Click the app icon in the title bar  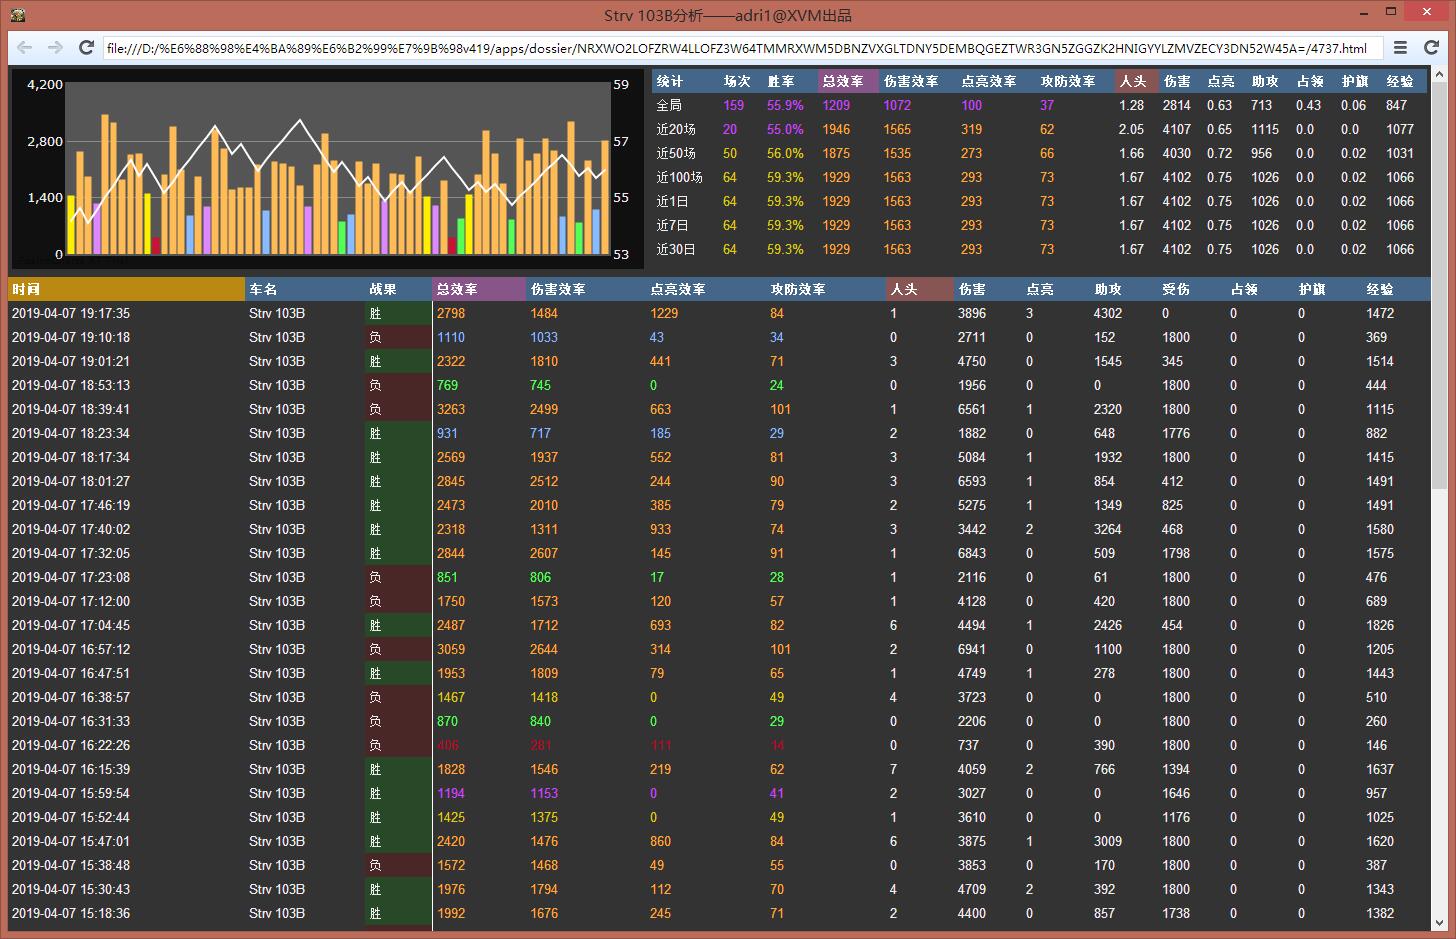pos(18,15)
